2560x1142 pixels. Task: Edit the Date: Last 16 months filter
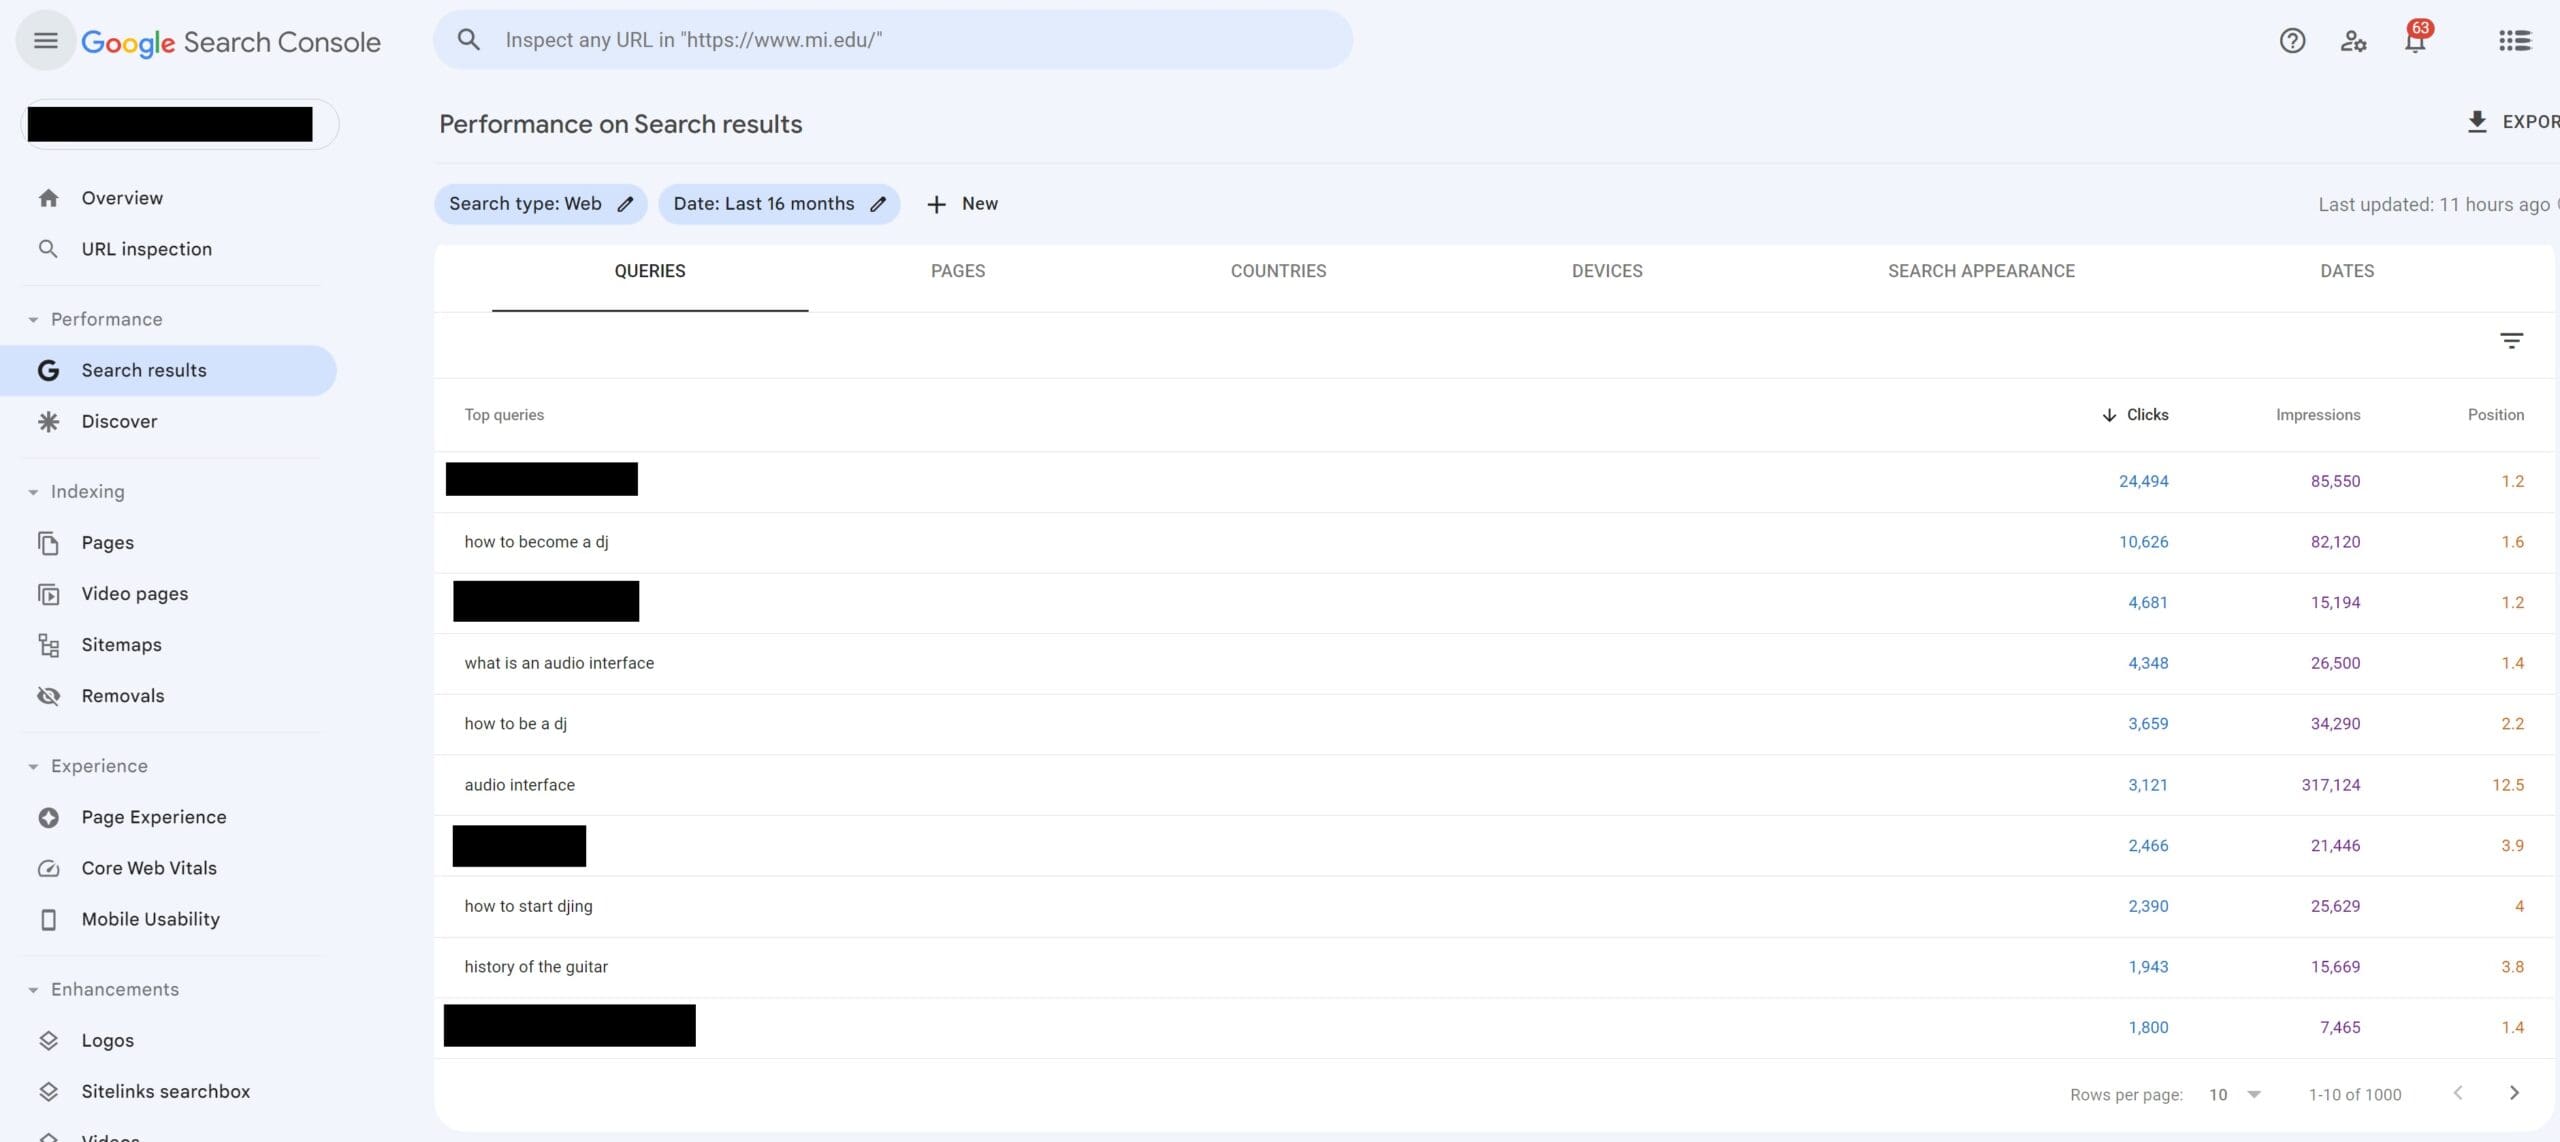point(877,204)
